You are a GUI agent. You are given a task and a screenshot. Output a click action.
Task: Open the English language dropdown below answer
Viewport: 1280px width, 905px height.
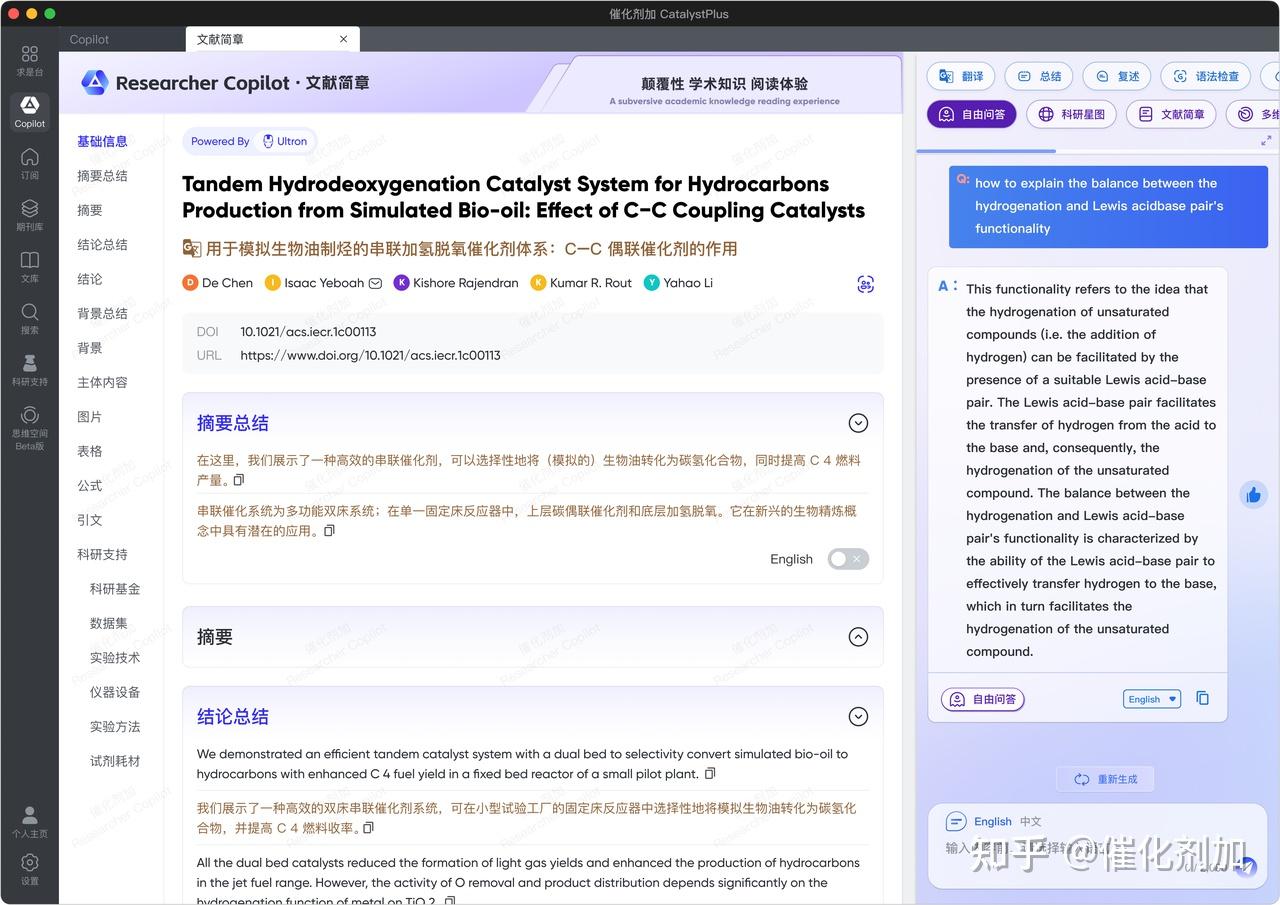(x=1151, y=698)
